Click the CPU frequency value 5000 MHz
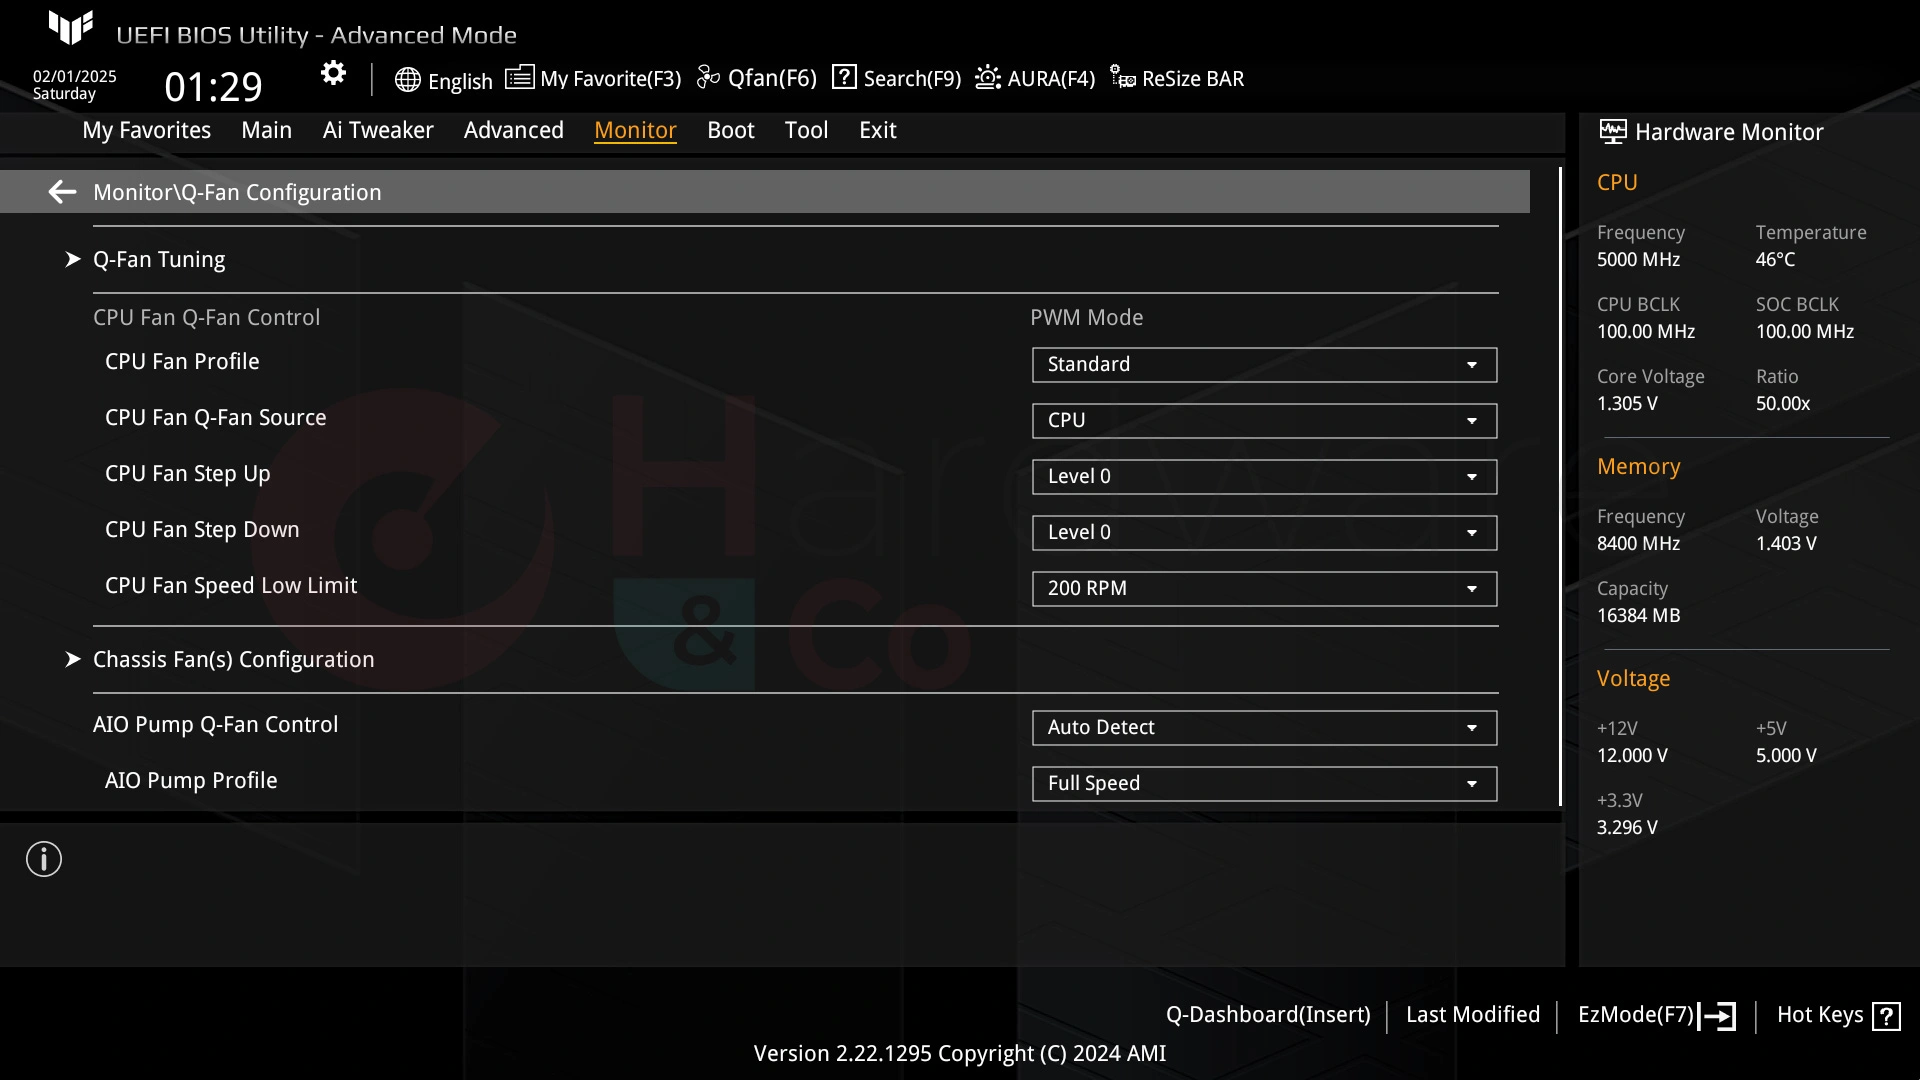The width and height of the screenshot is (1920, 1080). pos(1638,260)
